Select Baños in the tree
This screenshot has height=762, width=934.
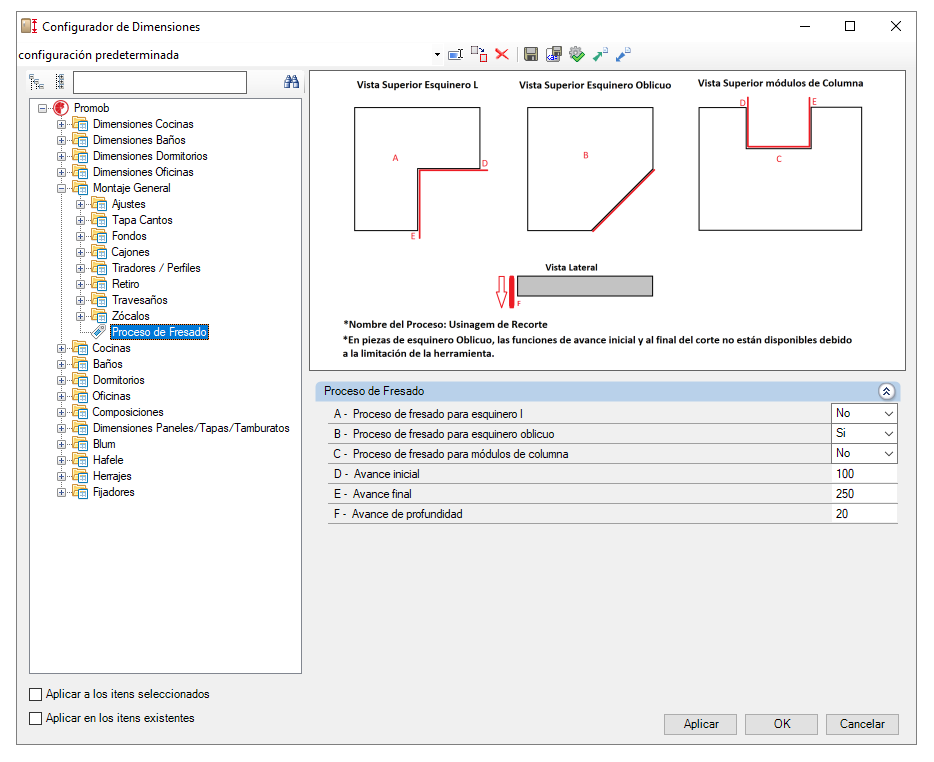coord(108,364)
